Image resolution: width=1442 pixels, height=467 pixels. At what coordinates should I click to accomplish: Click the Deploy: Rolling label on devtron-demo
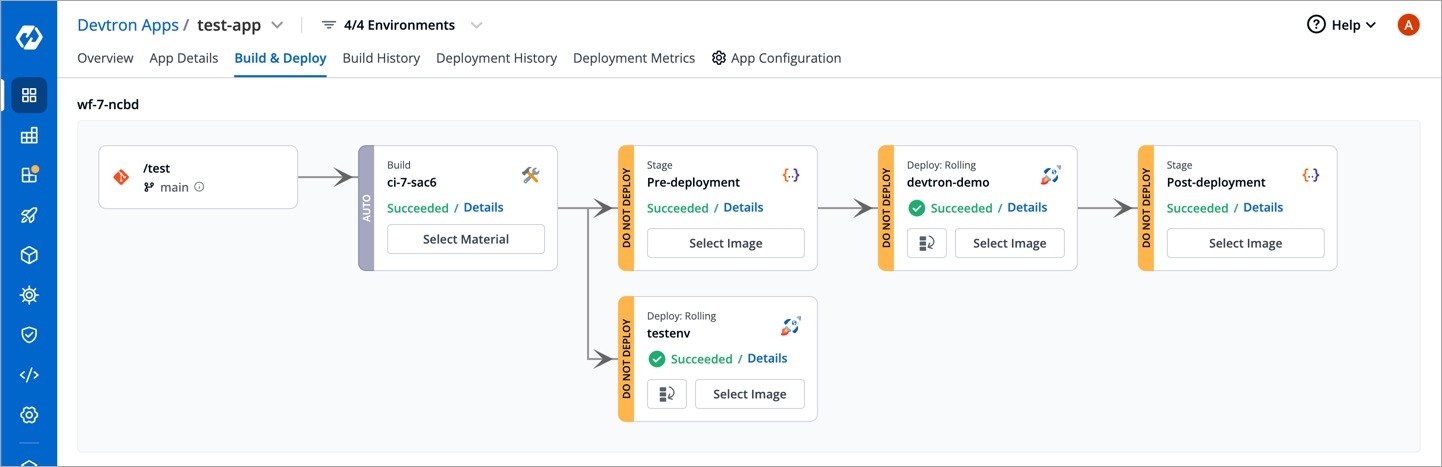pyautogui.click(x=941, y=165)
